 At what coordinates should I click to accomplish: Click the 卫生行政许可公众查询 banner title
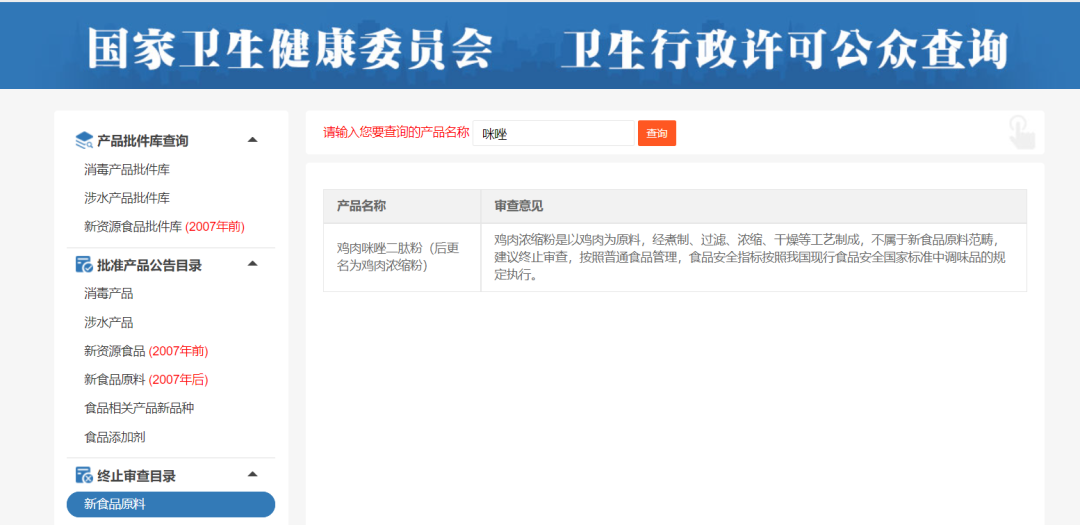point(784,48)
